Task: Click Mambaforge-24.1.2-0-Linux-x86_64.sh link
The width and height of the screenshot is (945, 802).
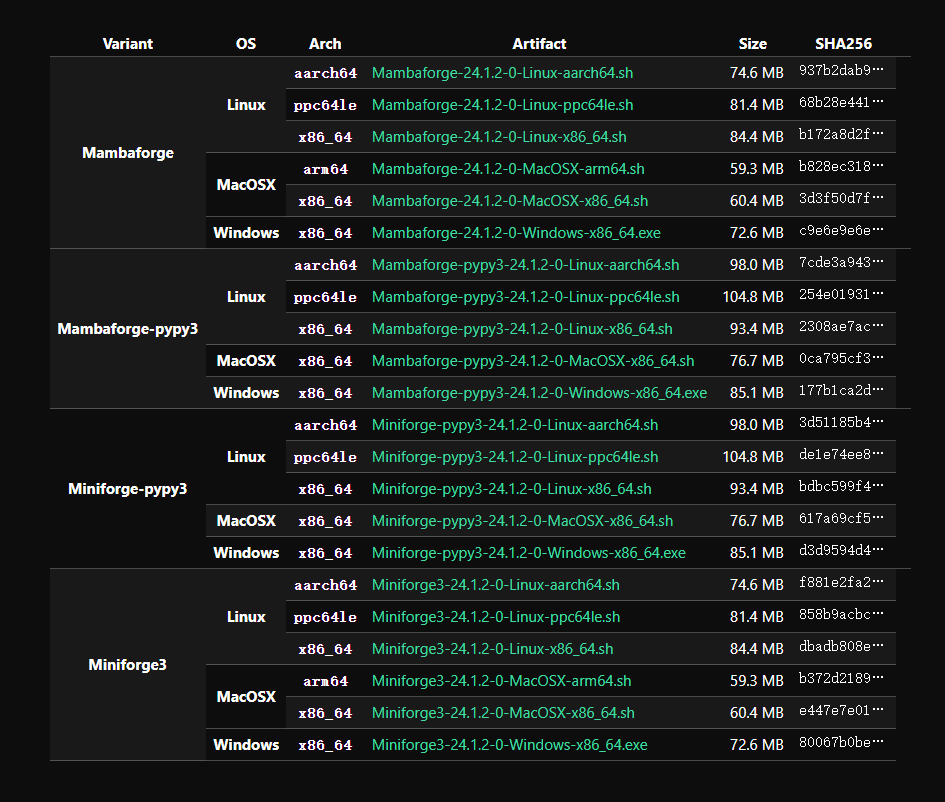Action: pos(499,137)
